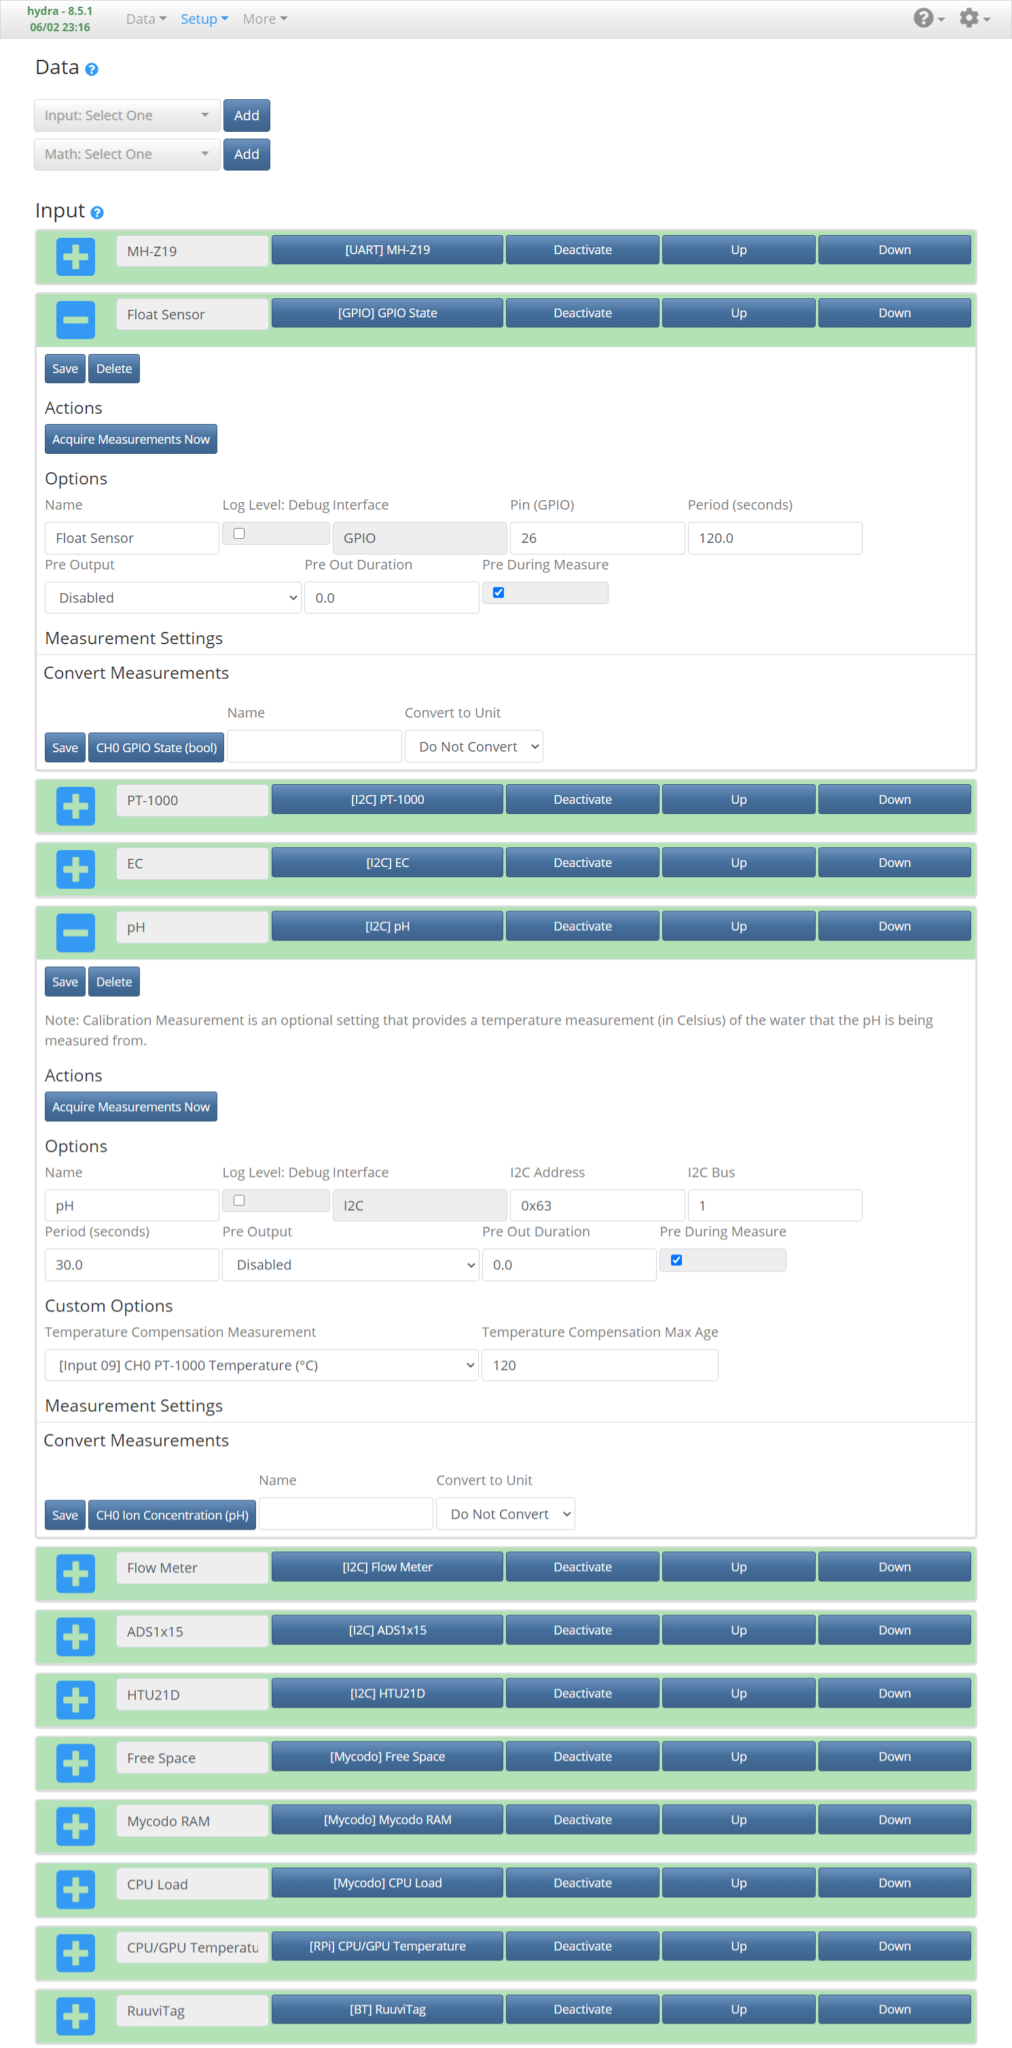Uncheck Pre During Measure for pH input
The width and height of the screenshot is (1012, 2048).
pyautogui.click(x=677, y=1260)
